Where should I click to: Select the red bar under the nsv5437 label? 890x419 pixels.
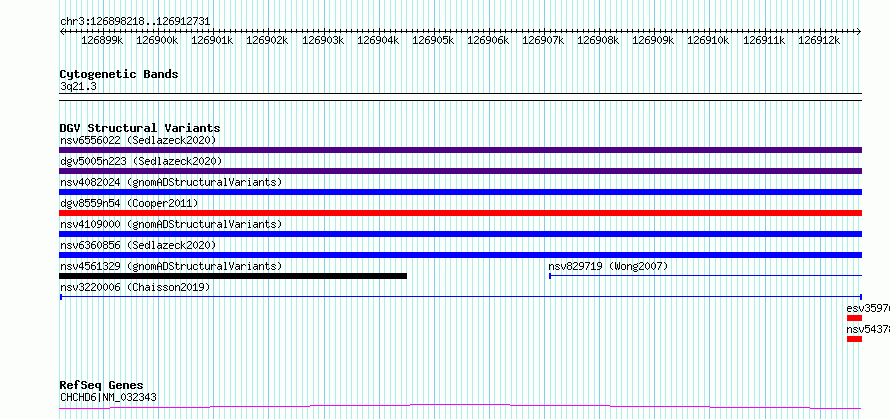tap(854, 339)
